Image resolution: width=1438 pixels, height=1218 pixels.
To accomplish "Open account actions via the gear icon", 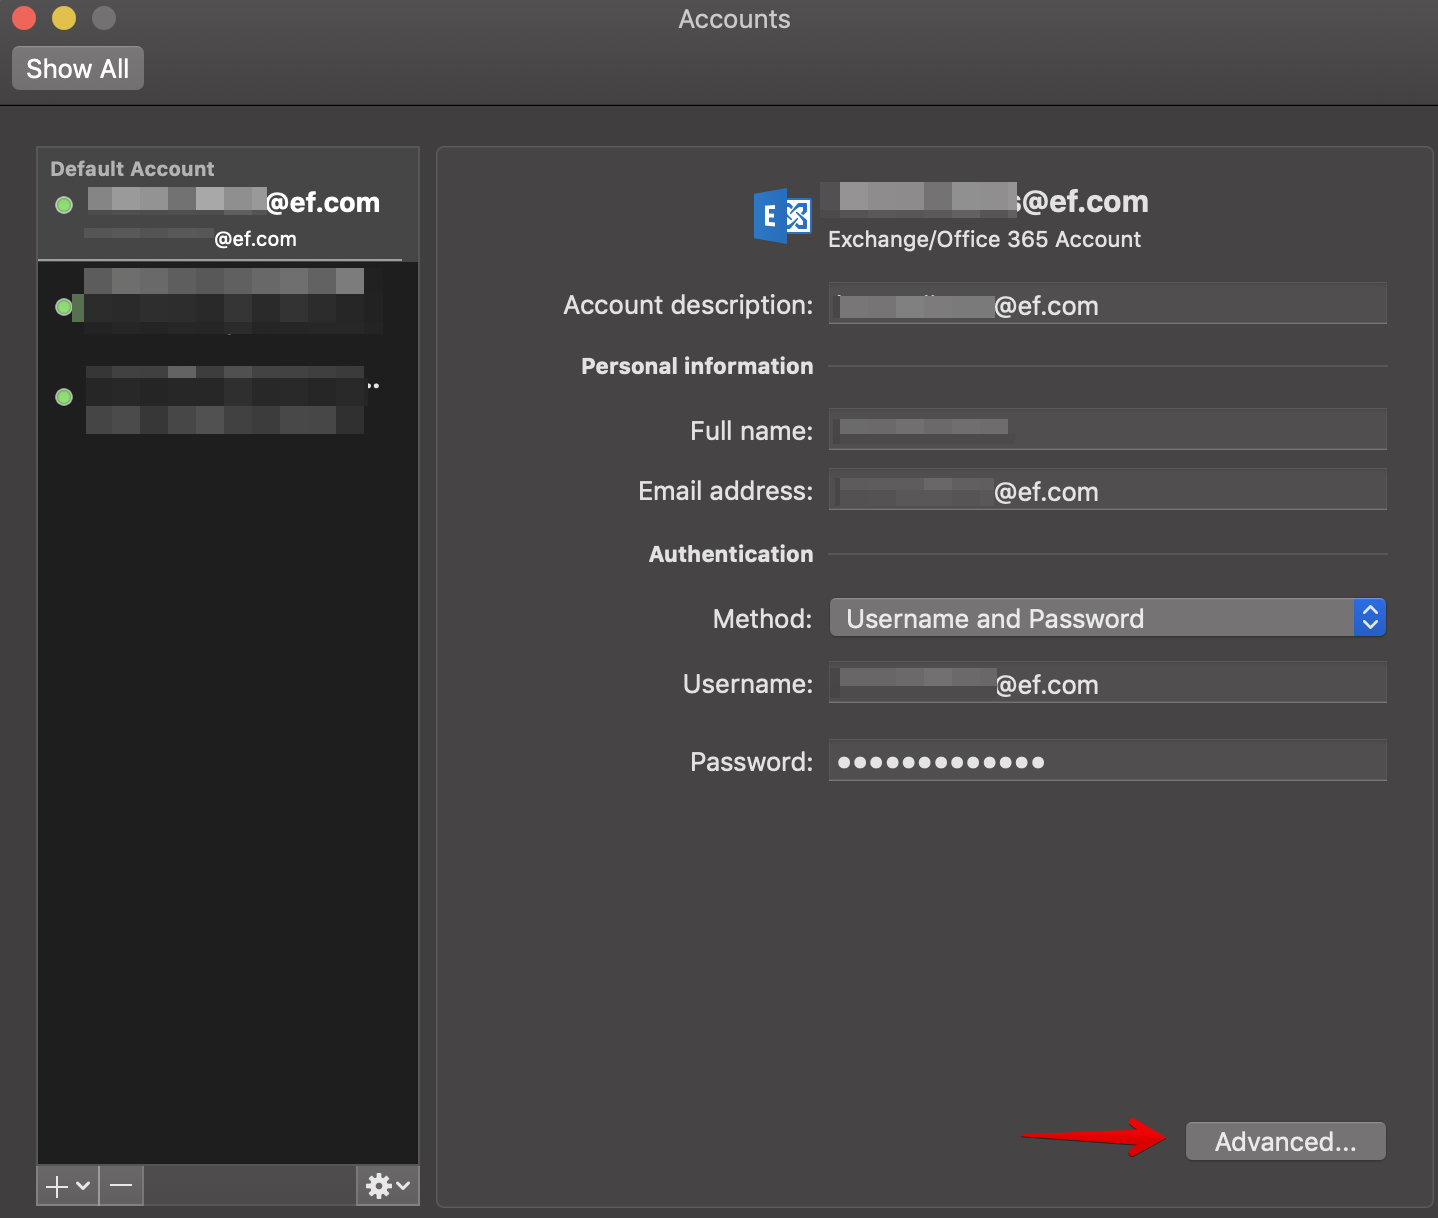I will (x=379, y=1185).
